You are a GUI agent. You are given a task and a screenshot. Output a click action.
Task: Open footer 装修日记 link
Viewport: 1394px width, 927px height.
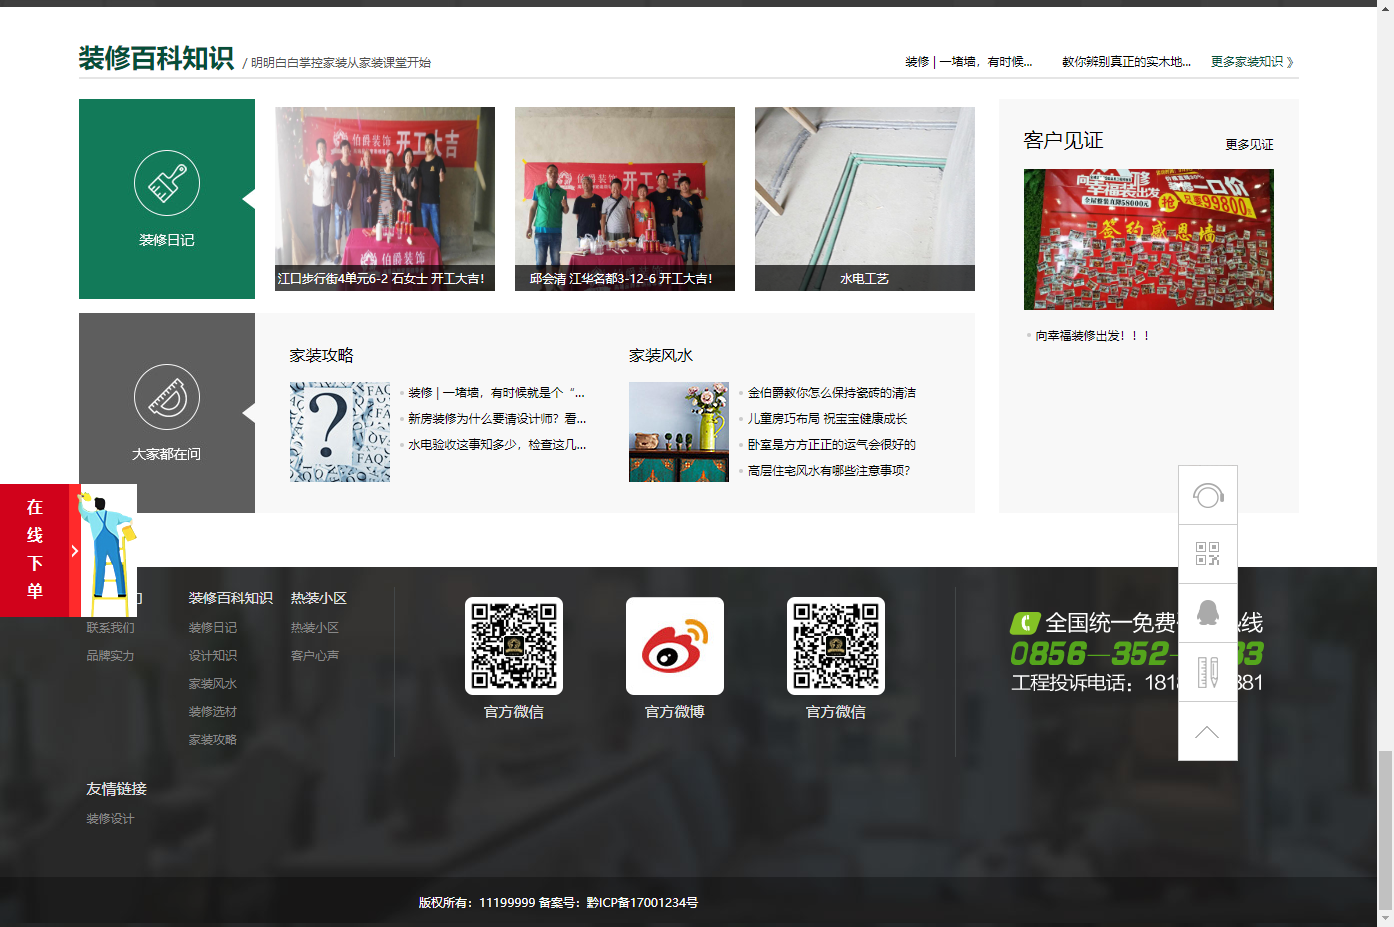click(213, 628)
